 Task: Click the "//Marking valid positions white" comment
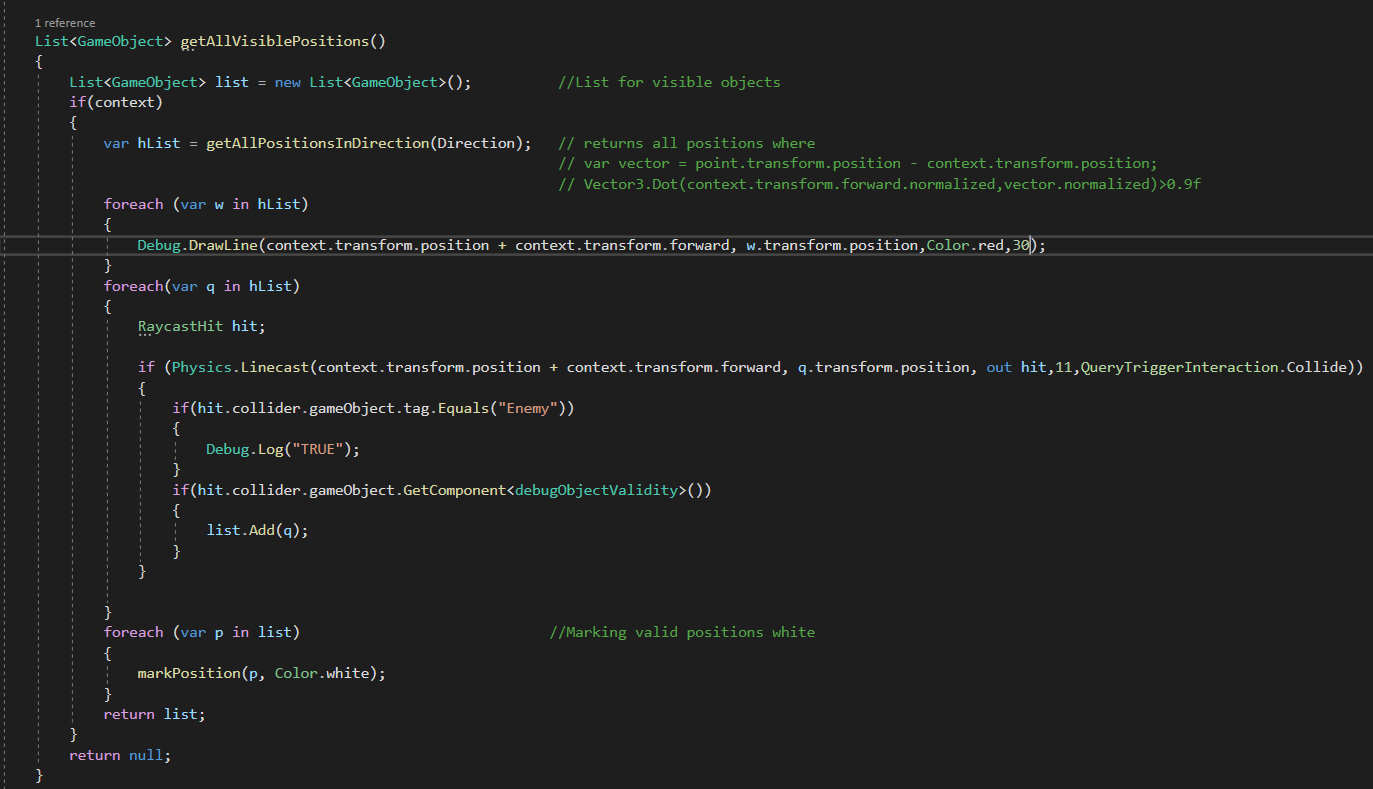682,632
